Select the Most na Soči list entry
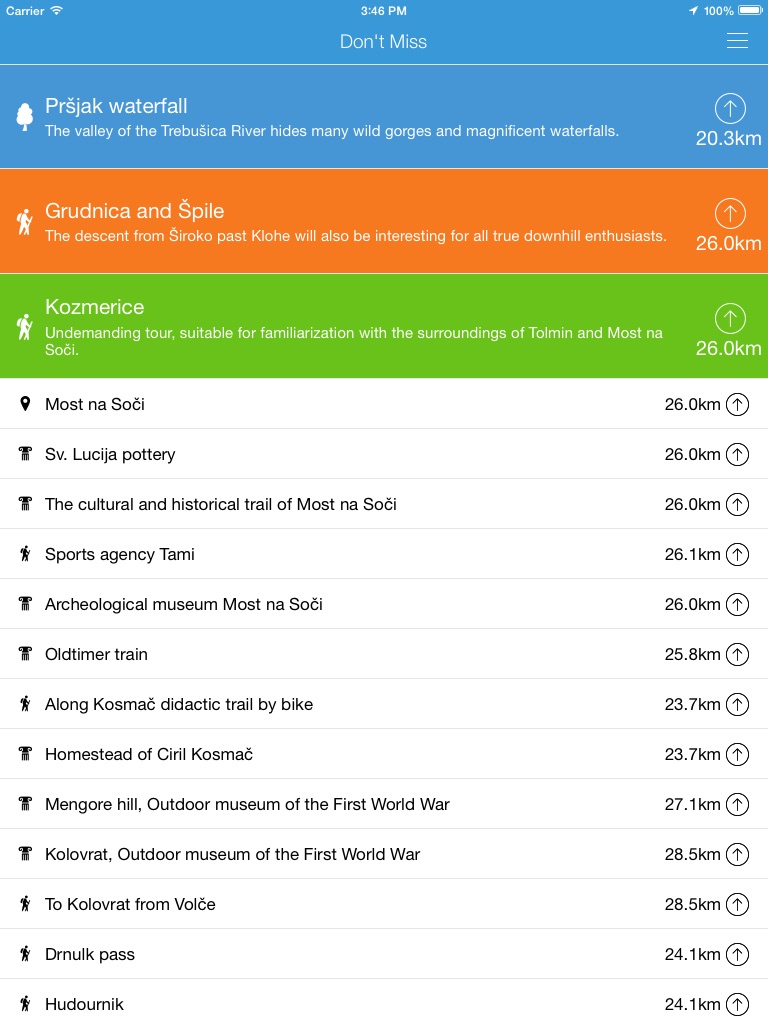The height and width of the screenshot is (1024, 768). point(95,404)
